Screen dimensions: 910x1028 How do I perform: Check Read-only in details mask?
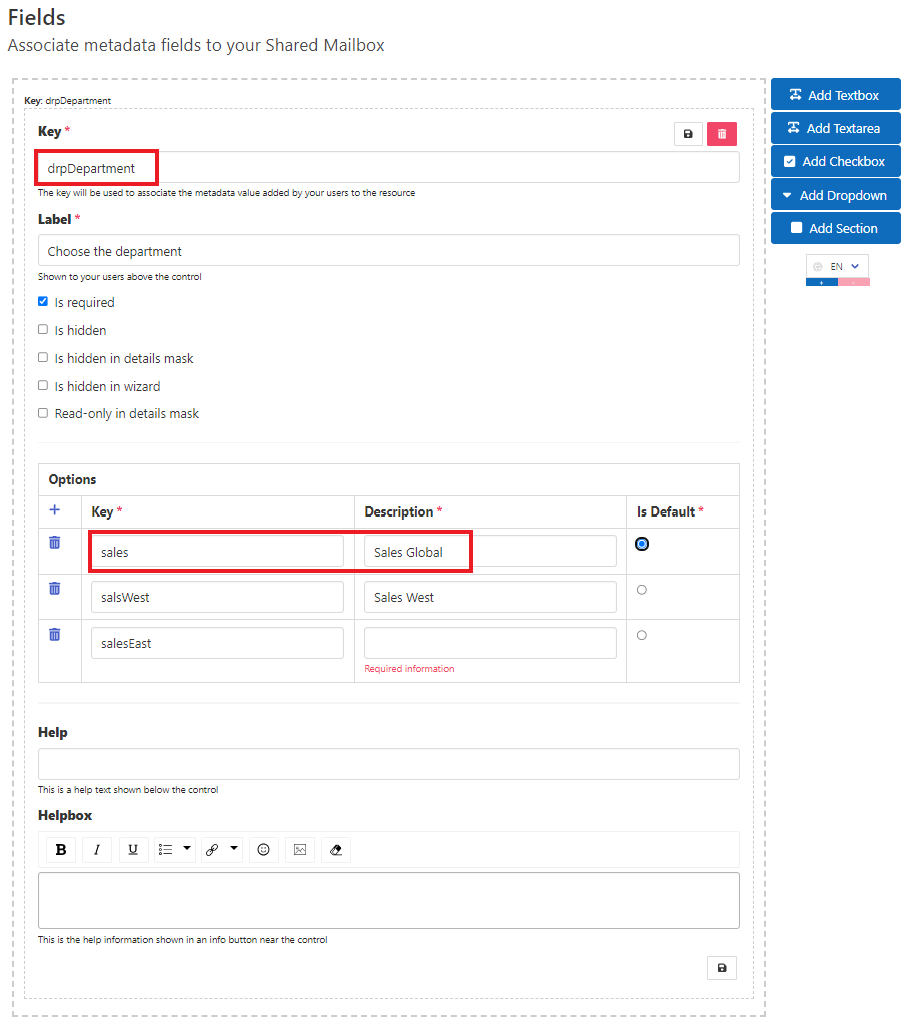(43, 413)
